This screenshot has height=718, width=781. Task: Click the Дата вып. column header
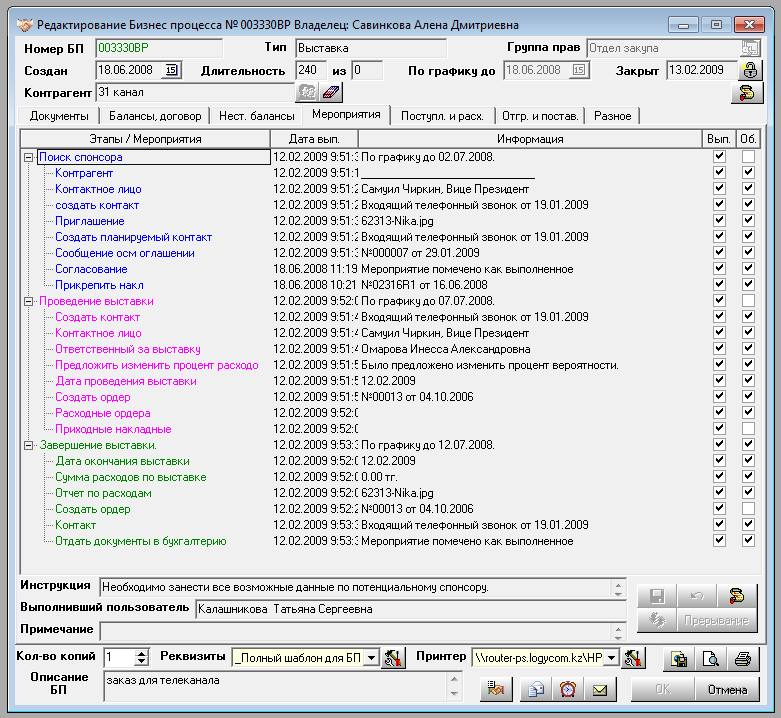coord(314,139)
